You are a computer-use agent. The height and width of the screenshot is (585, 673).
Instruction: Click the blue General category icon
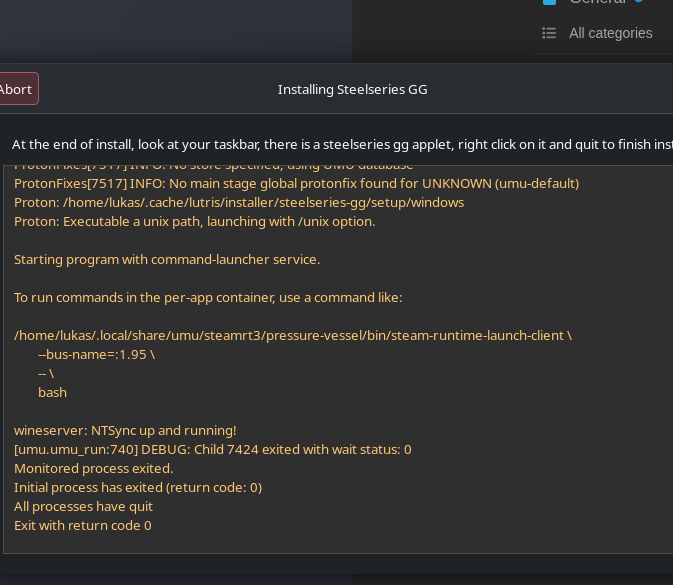[x=549, y=2]
